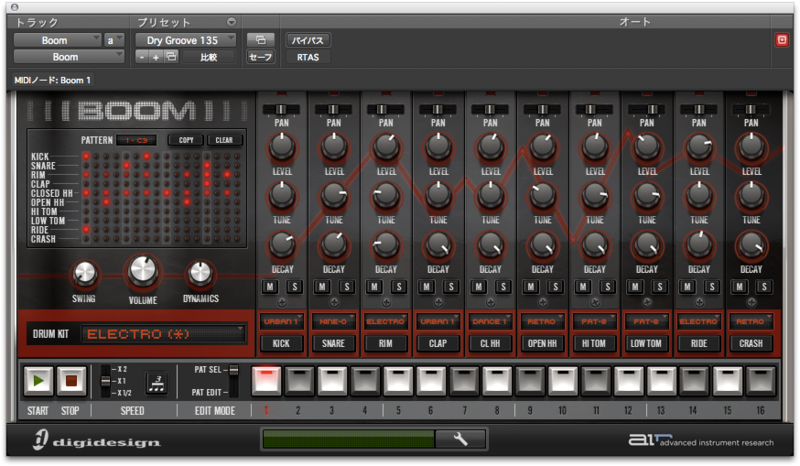The image size is (800, 466).
Task: Click the CLAP channel LEVEL knob
Action: [438, 146]
